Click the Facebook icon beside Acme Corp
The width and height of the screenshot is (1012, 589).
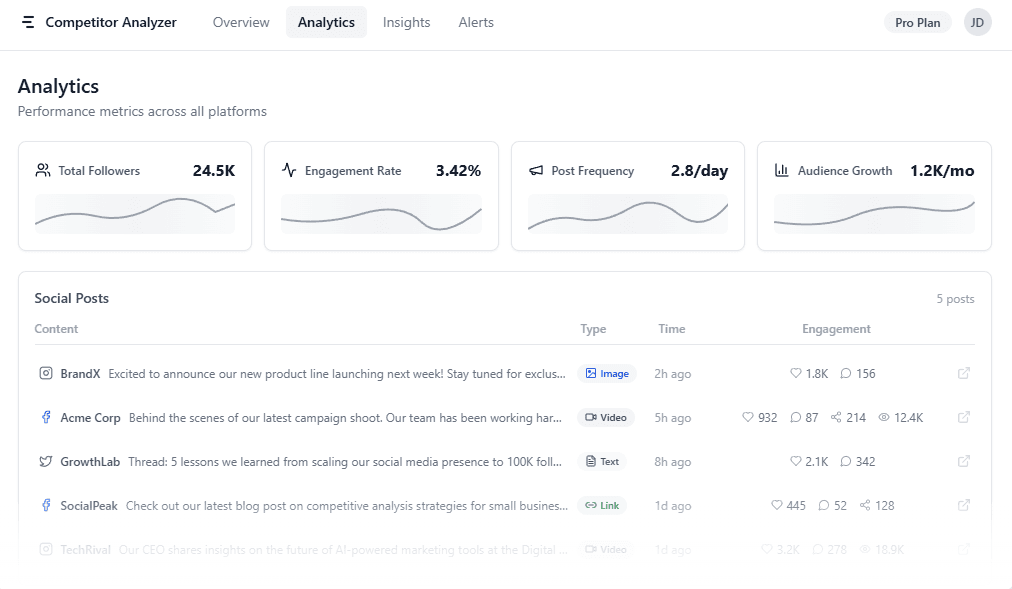pyautogui.click(x=46, y=417)
